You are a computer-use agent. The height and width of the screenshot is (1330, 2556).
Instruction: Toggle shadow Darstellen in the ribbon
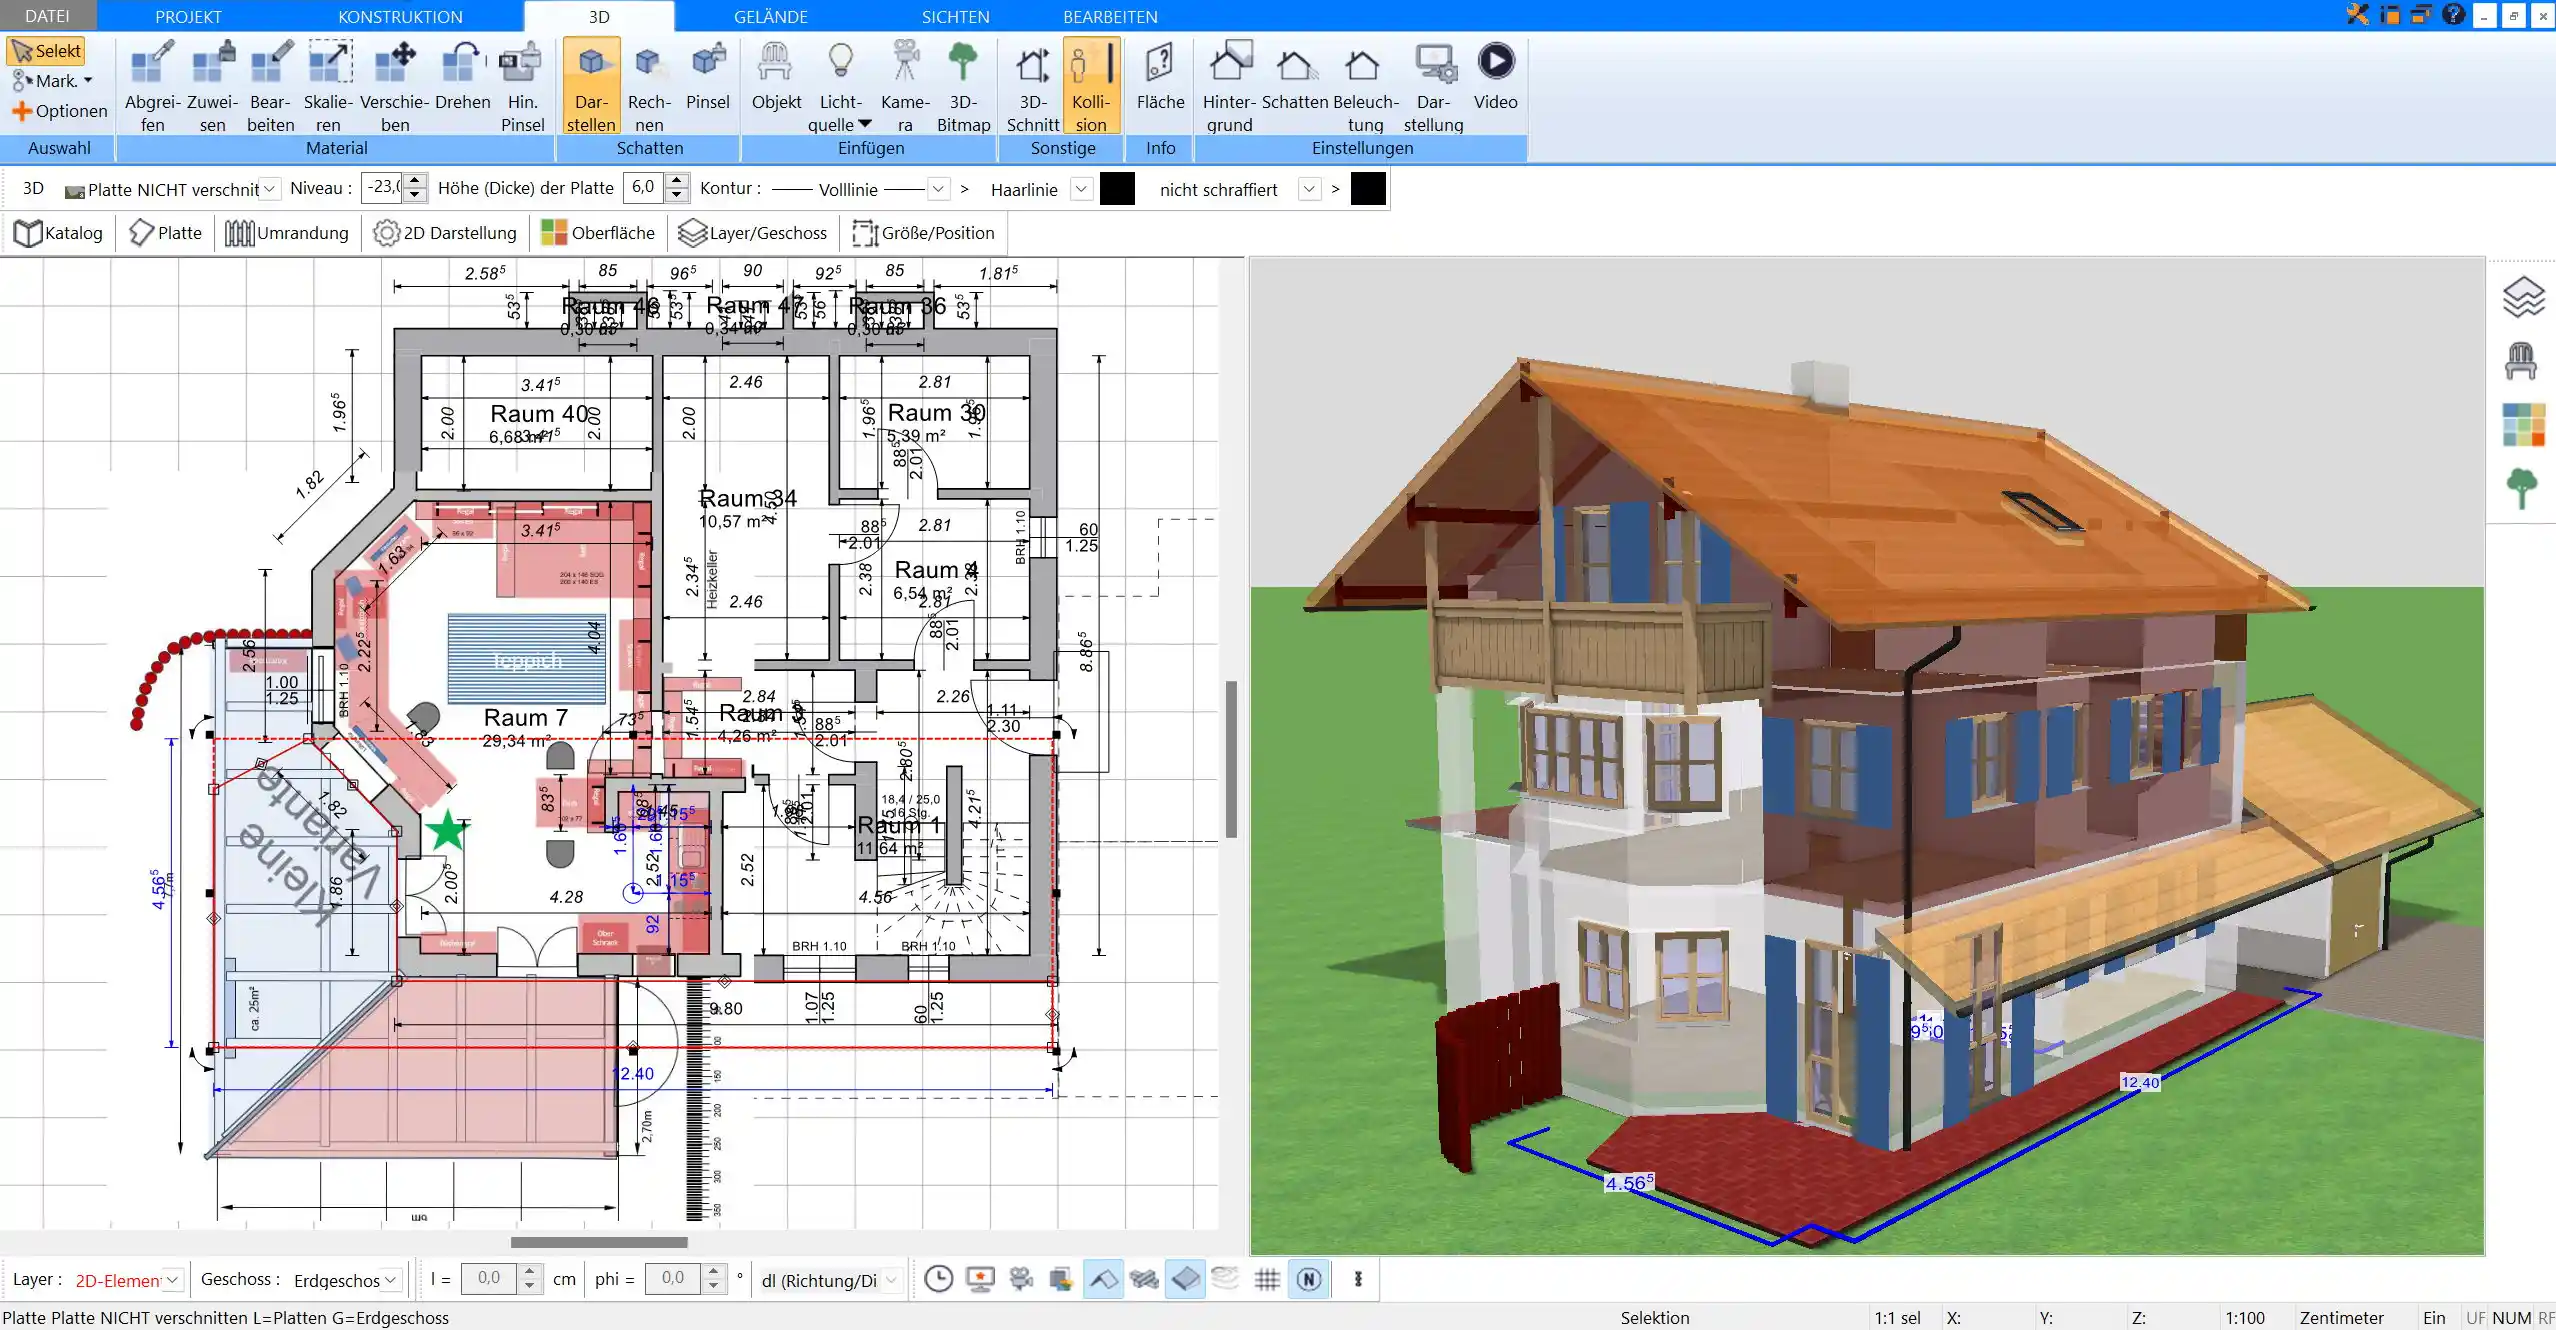[591, 86]
